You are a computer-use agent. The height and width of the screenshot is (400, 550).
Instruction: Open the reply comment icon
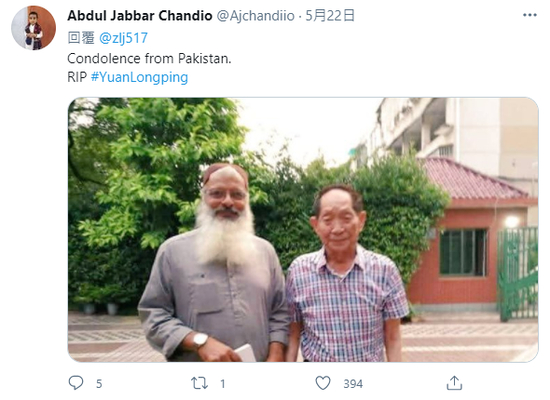76,383
